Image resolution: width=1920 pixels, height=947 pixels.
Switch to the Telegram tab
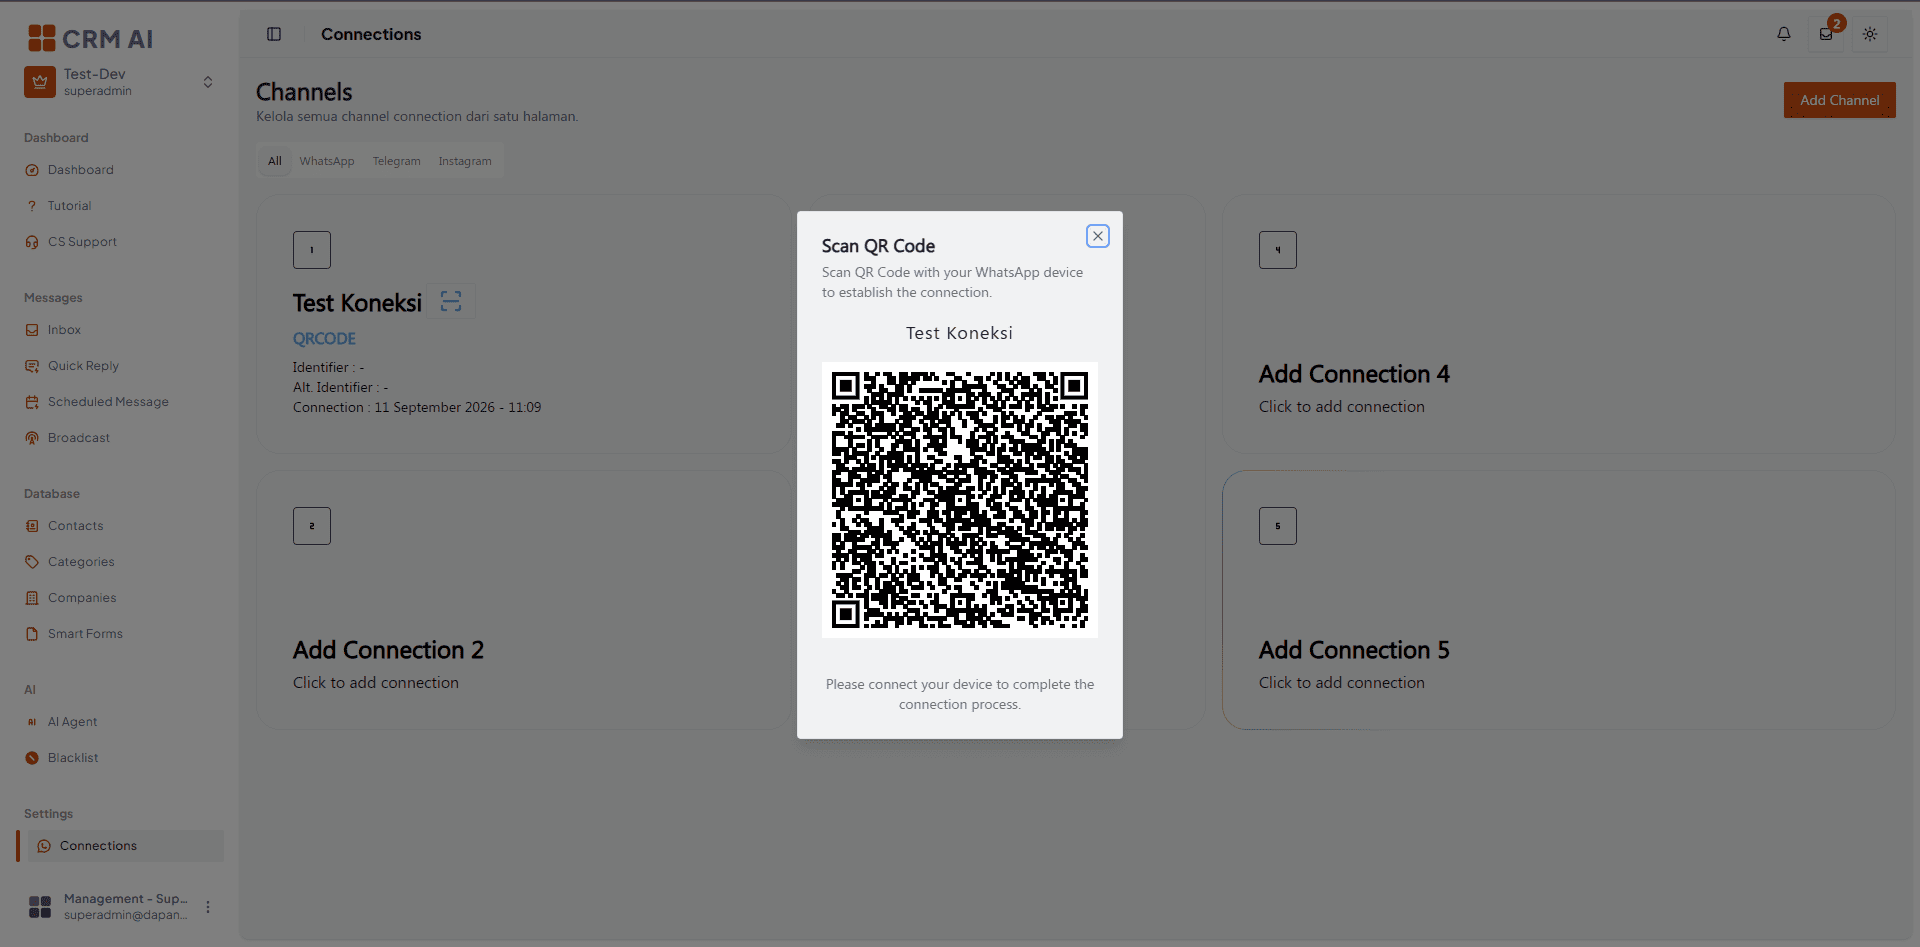[397, 161]
